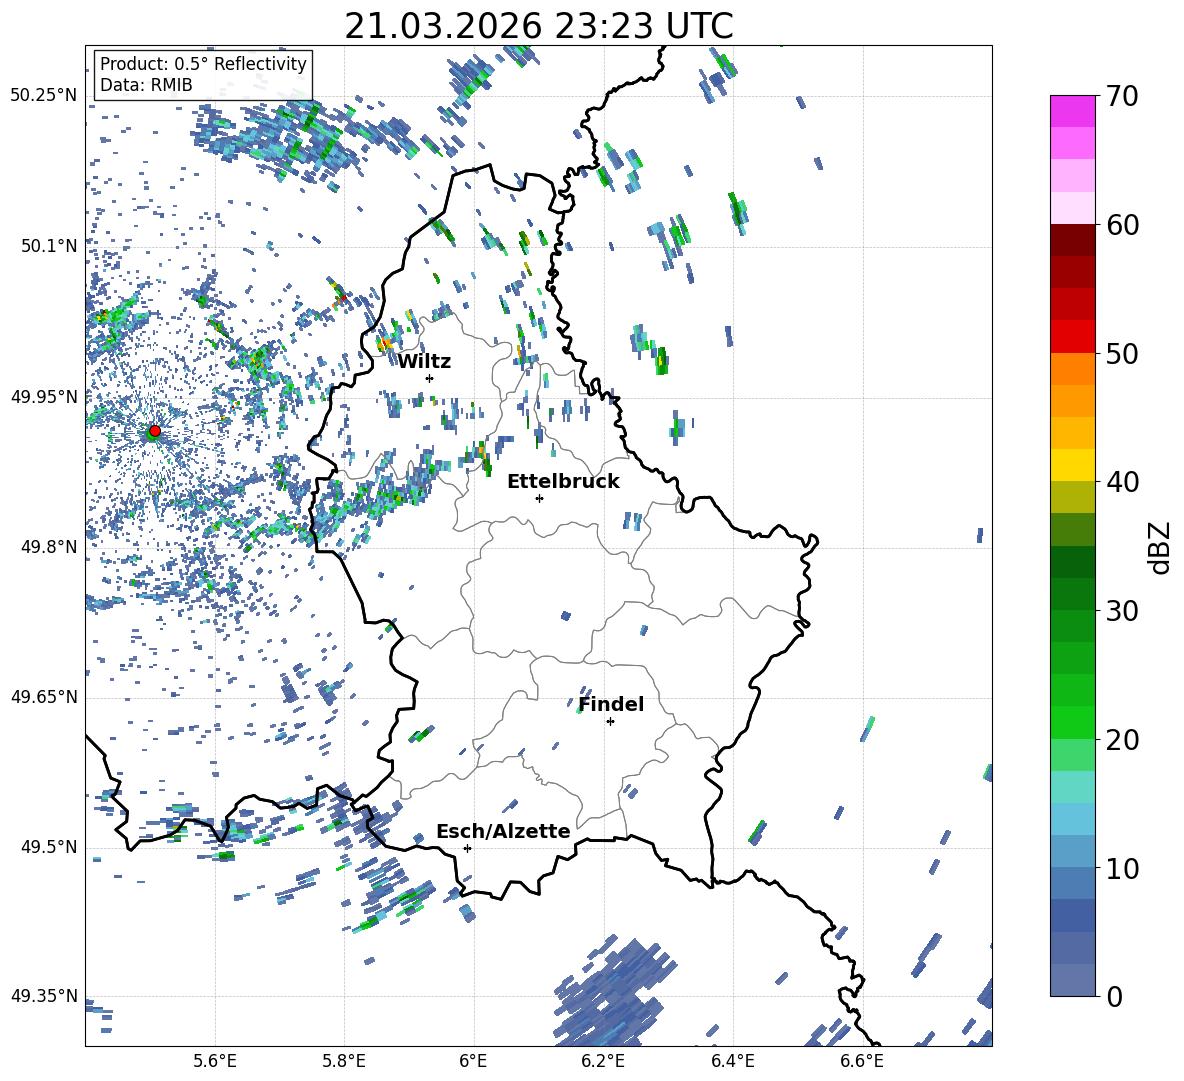Select the Ettelbruck city label
The image size is (1184, 1081).
click(563, 481)
